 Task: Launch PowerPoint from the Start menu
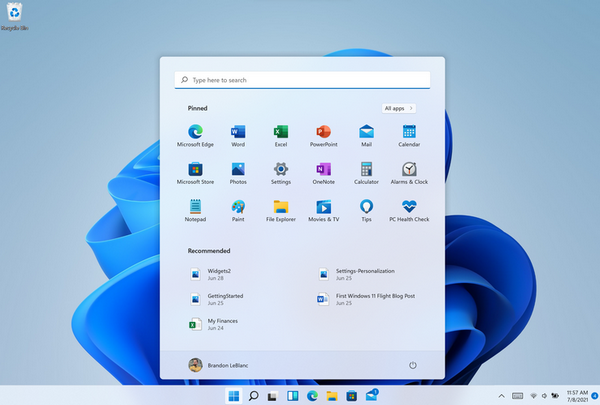click(x=323, y=133)
